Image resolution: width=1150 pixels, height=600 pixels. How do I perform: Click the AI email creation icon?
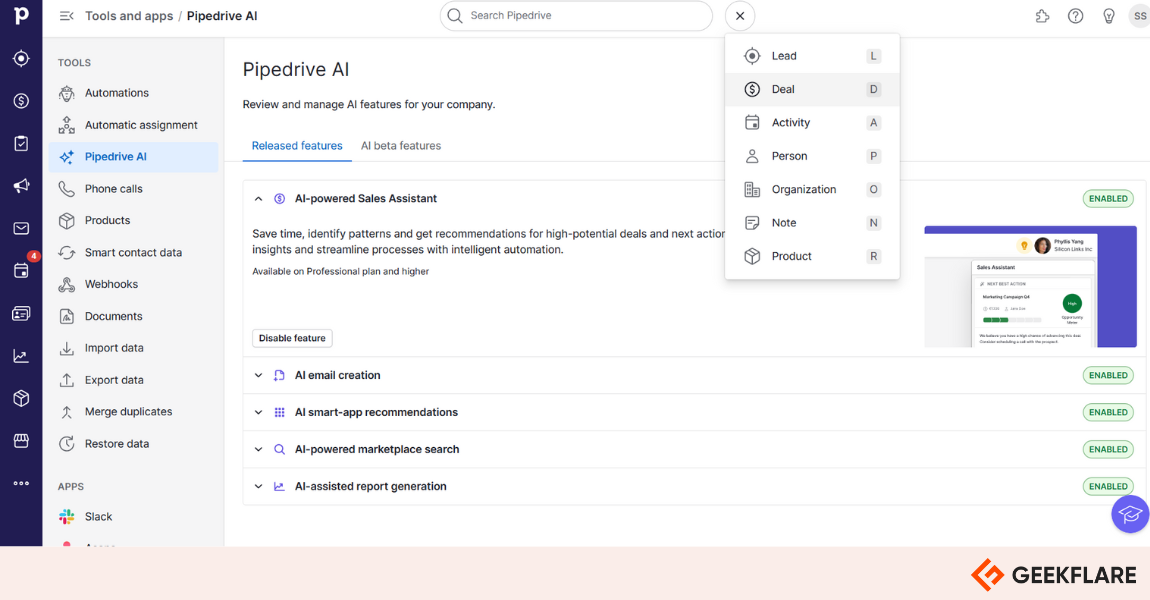coord(279,376)
